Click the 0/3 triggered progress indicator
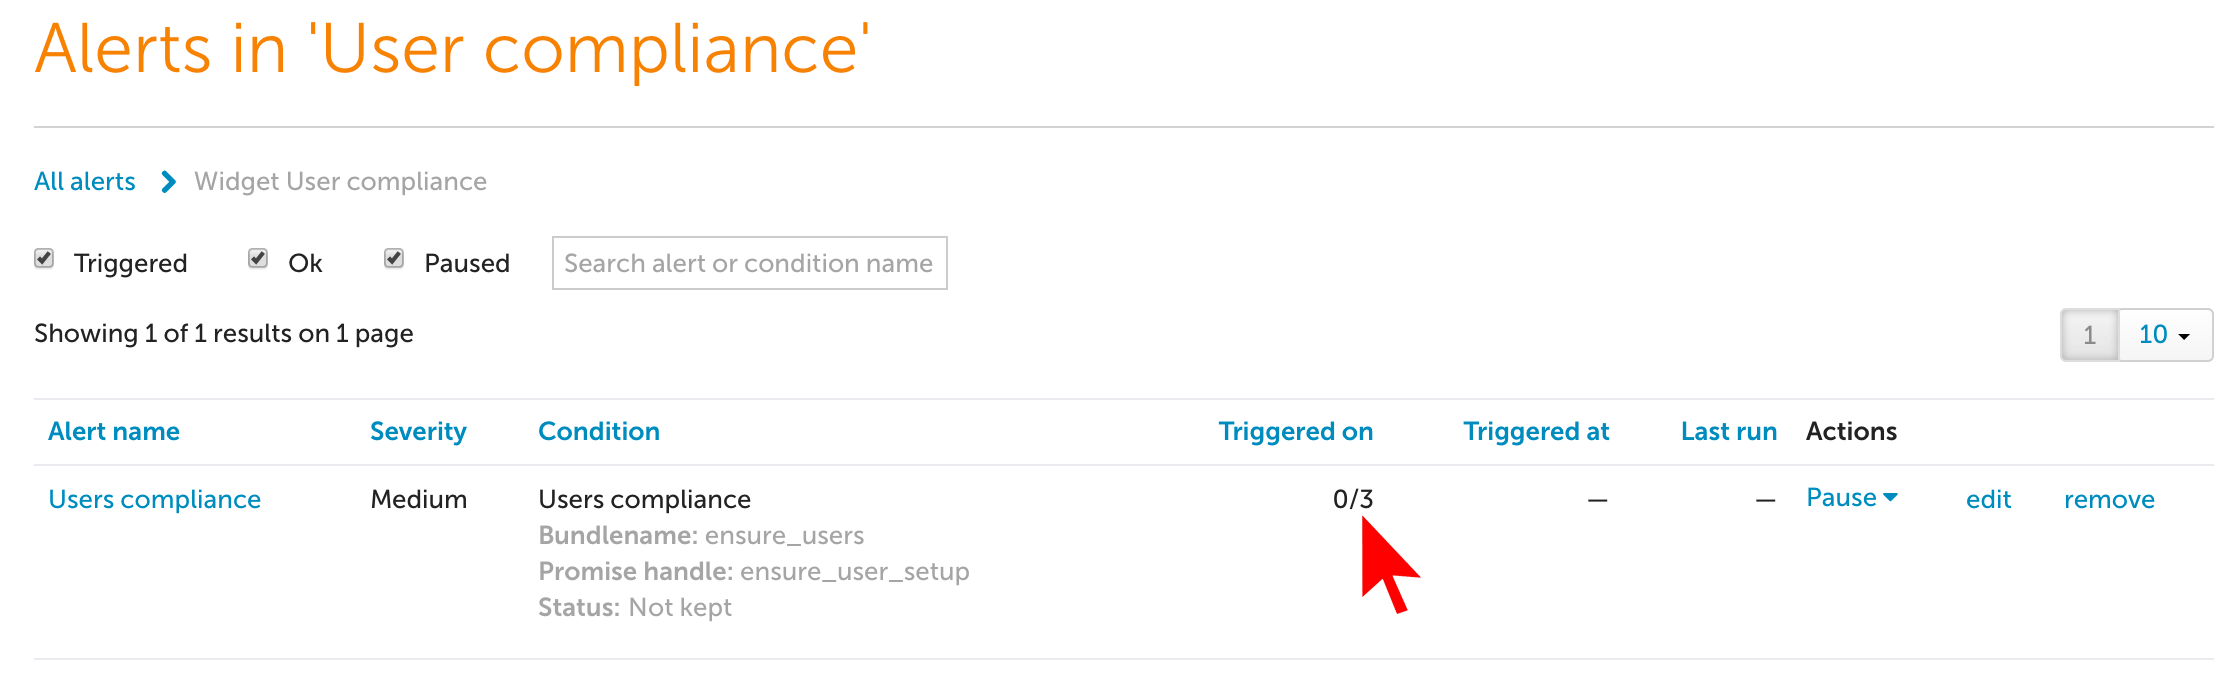 pos(1353,498)
